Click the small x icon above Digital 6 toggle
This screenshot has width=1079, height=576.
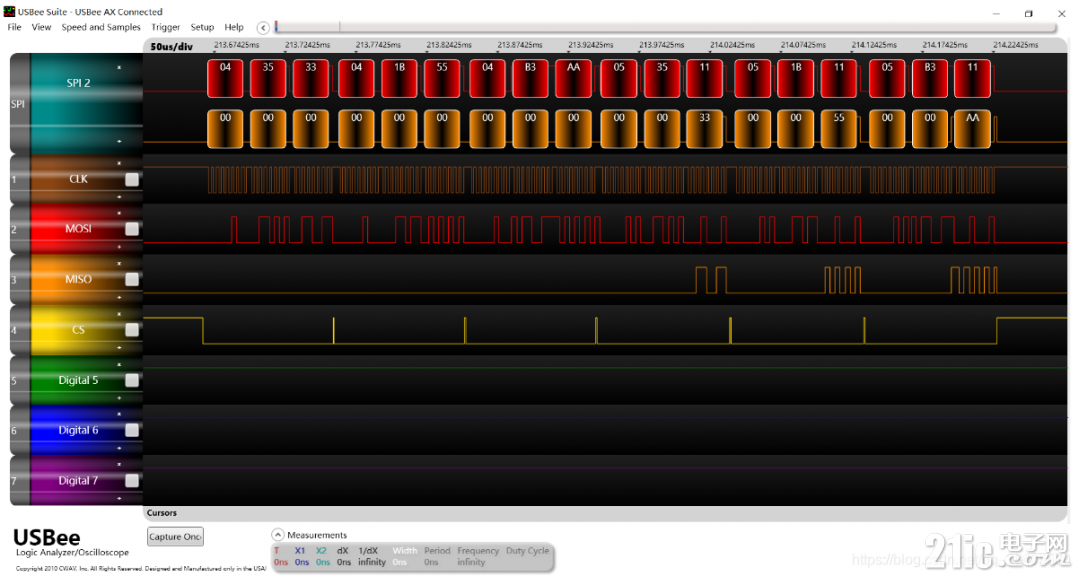click(x=119, y=414)
